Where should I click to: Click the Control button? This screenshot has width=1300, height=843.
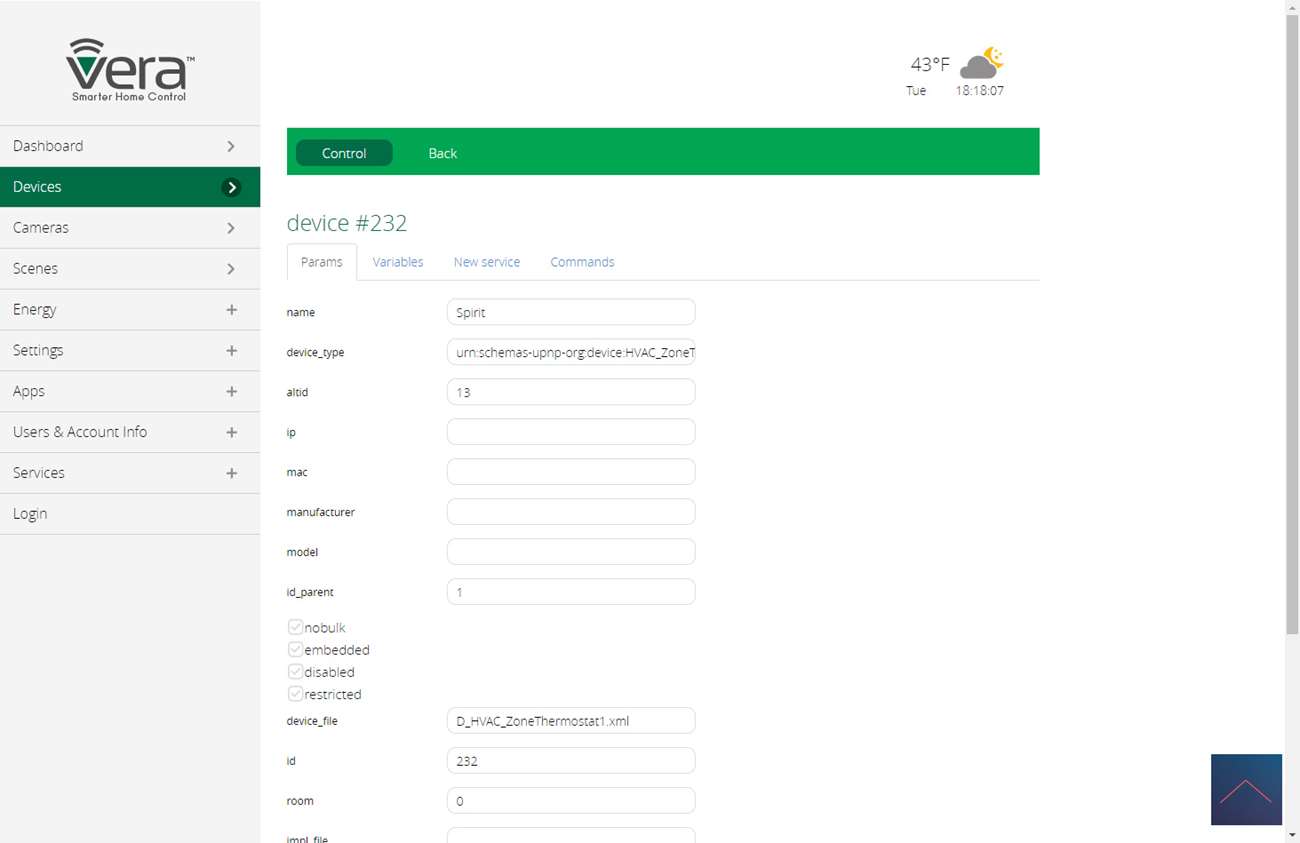pos(344,153)
